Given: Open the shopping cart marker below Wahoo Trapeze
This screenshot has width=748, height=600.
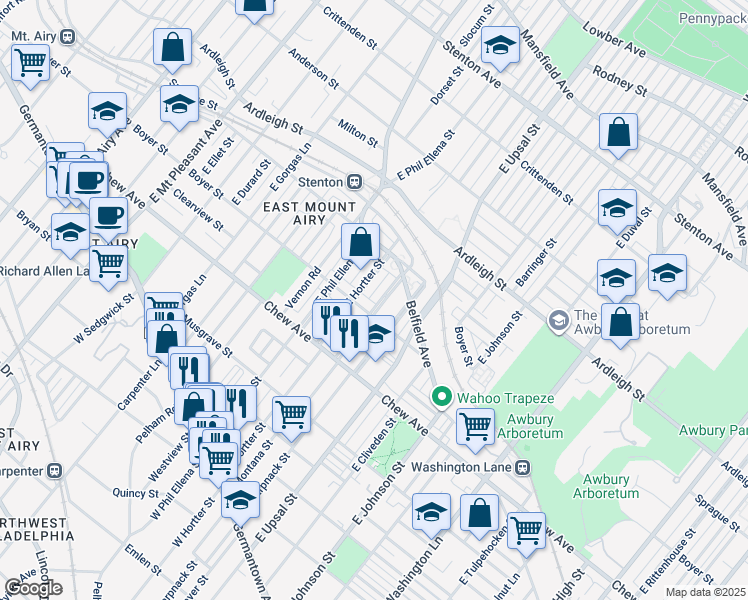Looking at the screenshot, I should coord(475,429).
